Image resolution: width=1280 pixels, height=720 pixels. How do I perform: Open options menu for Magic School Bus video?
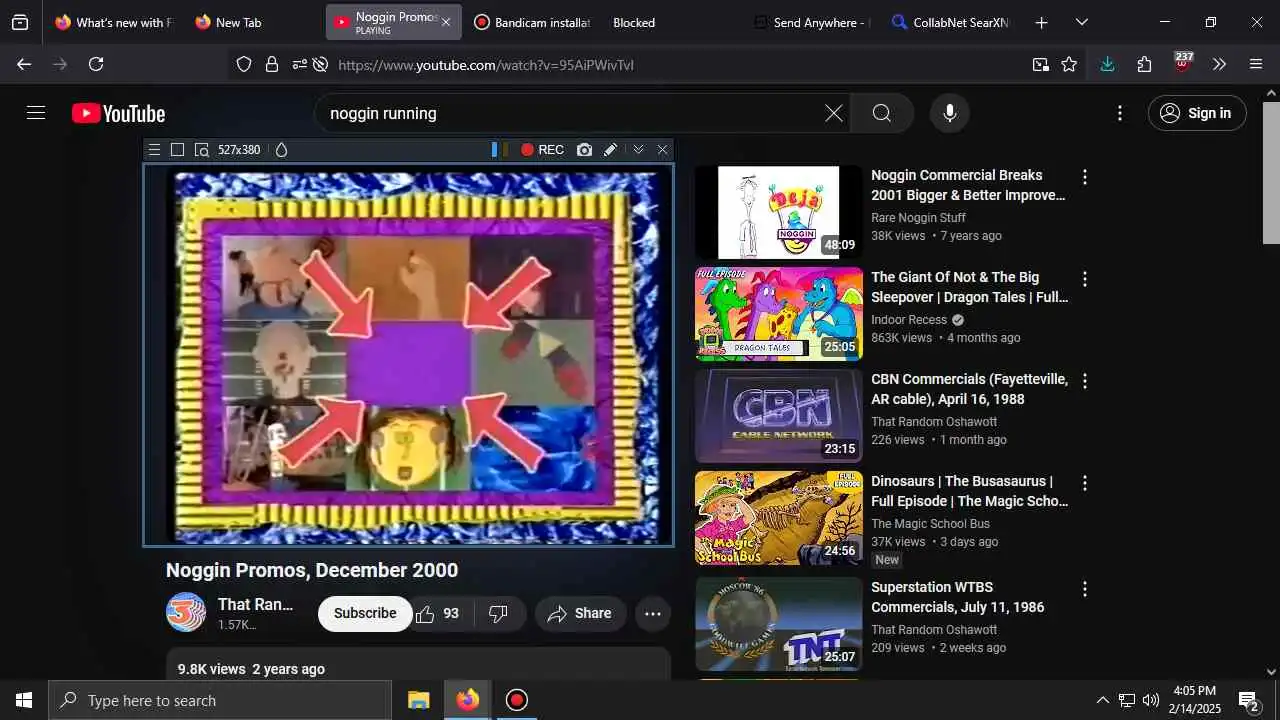1084,483
